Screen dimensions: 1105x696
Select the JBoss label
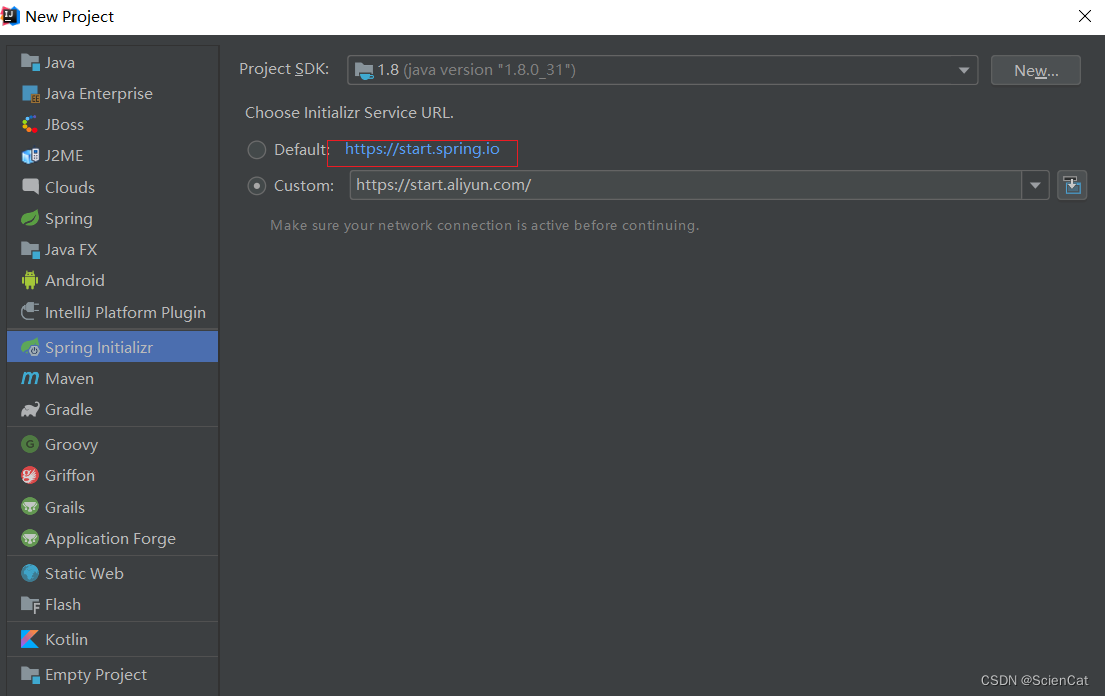(64, 125)
